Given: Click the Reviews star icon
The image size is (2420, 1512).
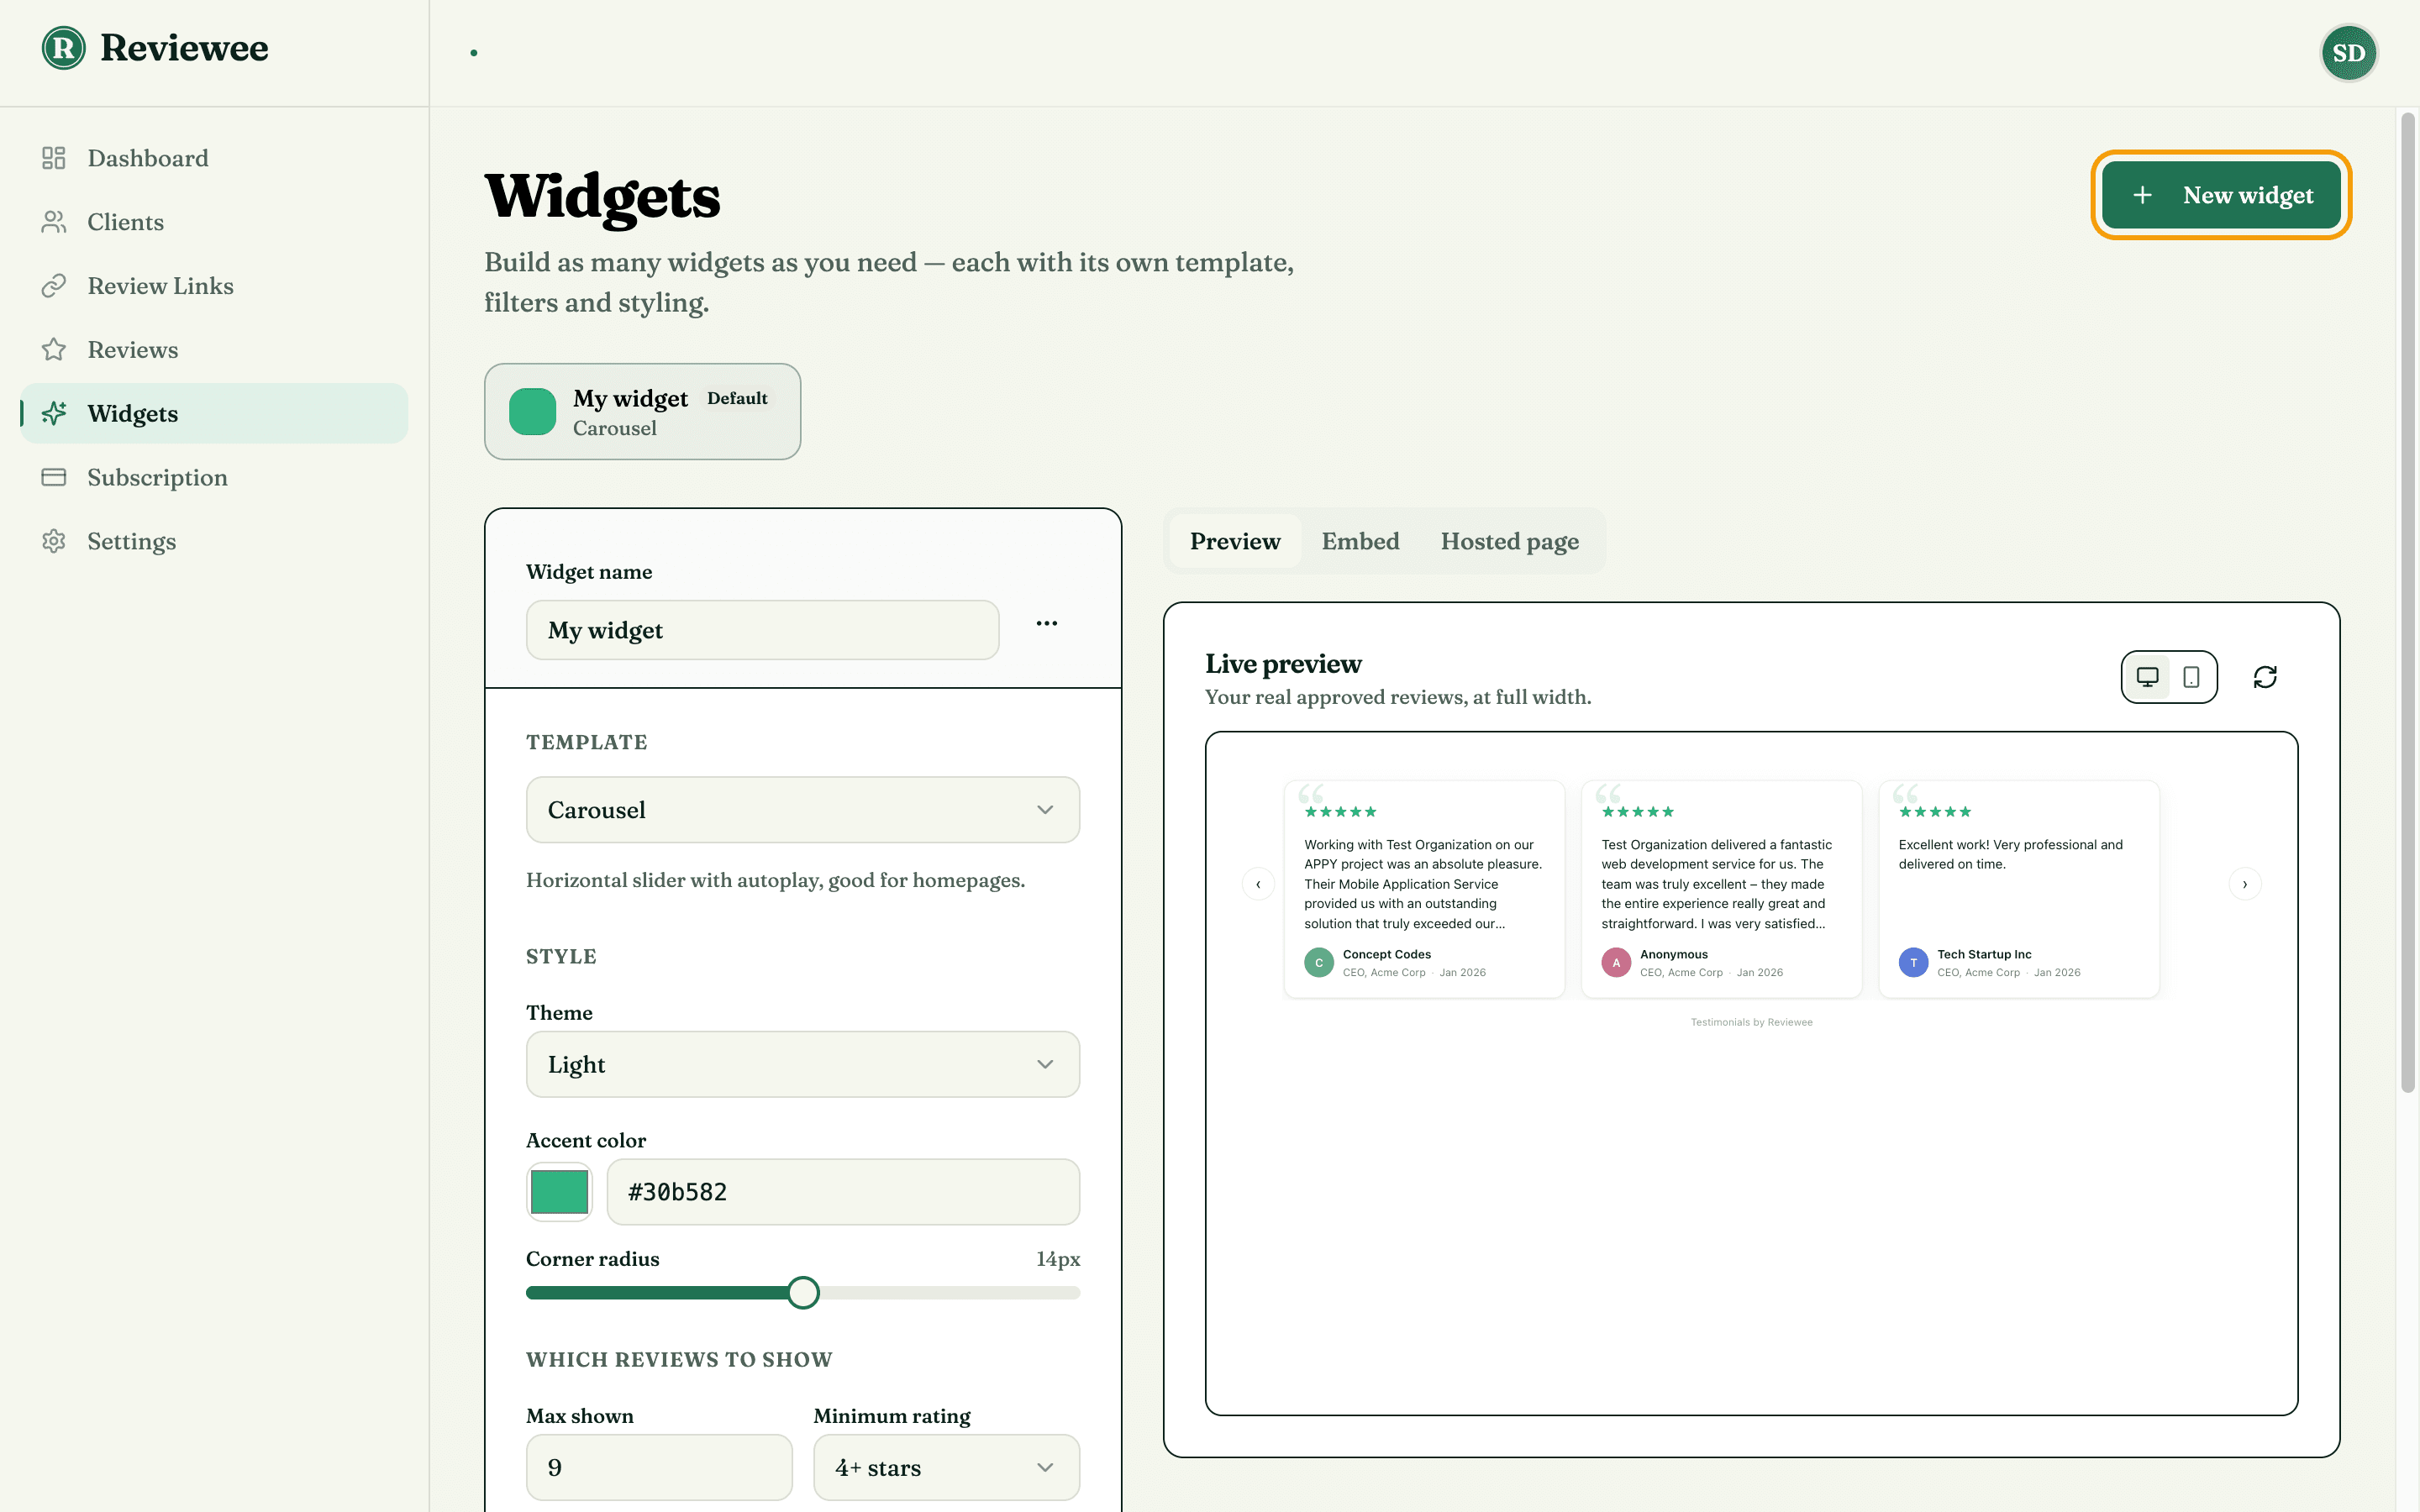Looking at the screenshot, I should [x=54, y=350].
